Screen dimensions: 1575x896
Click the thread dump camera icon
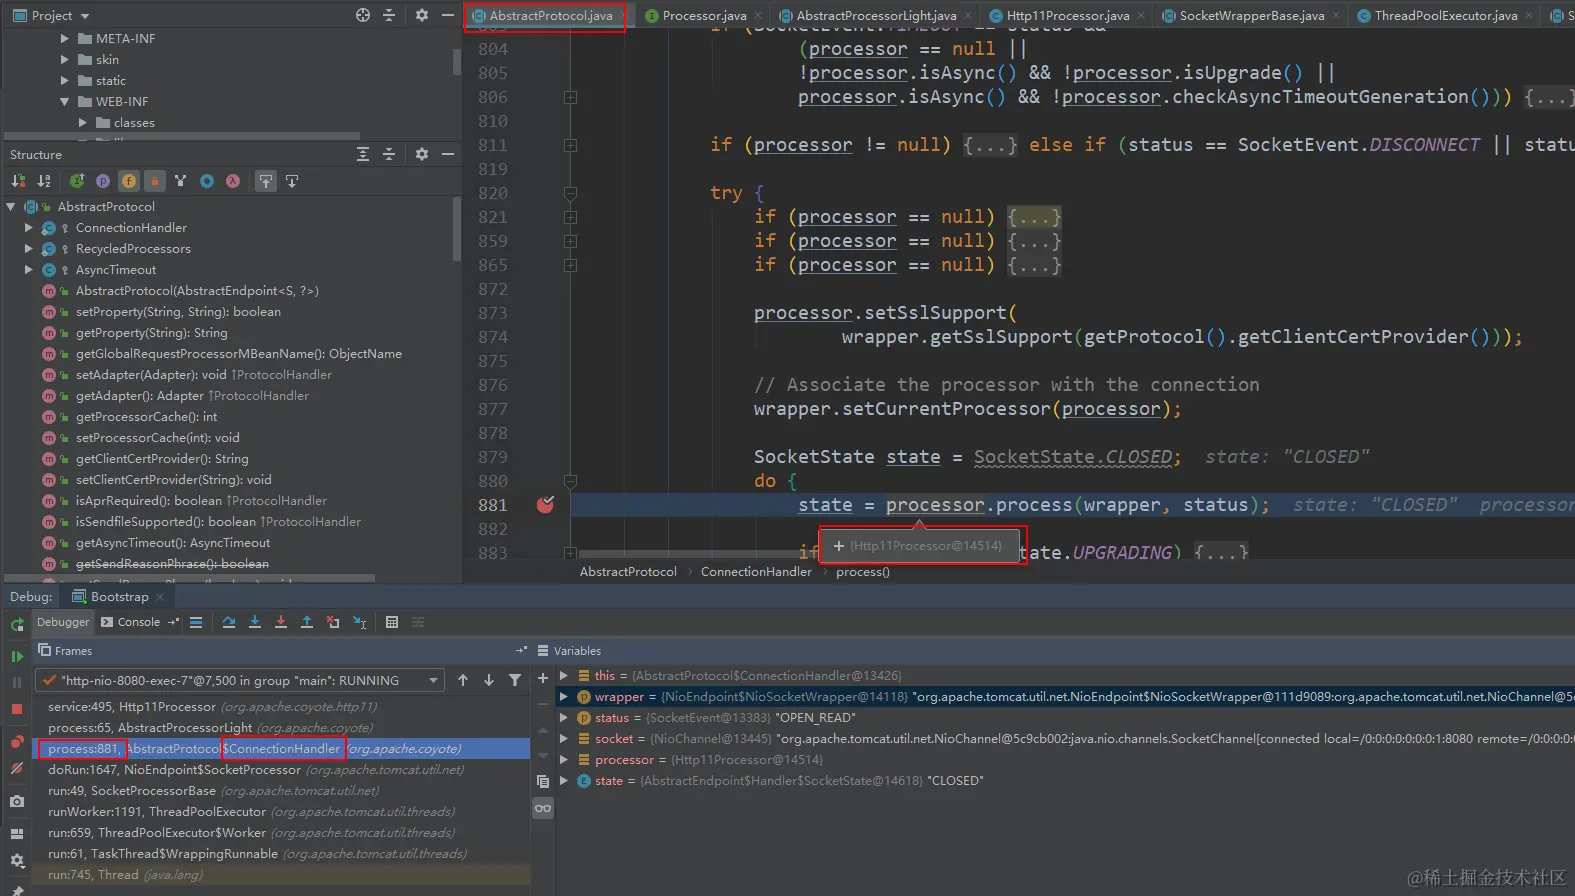pos(17,801)
